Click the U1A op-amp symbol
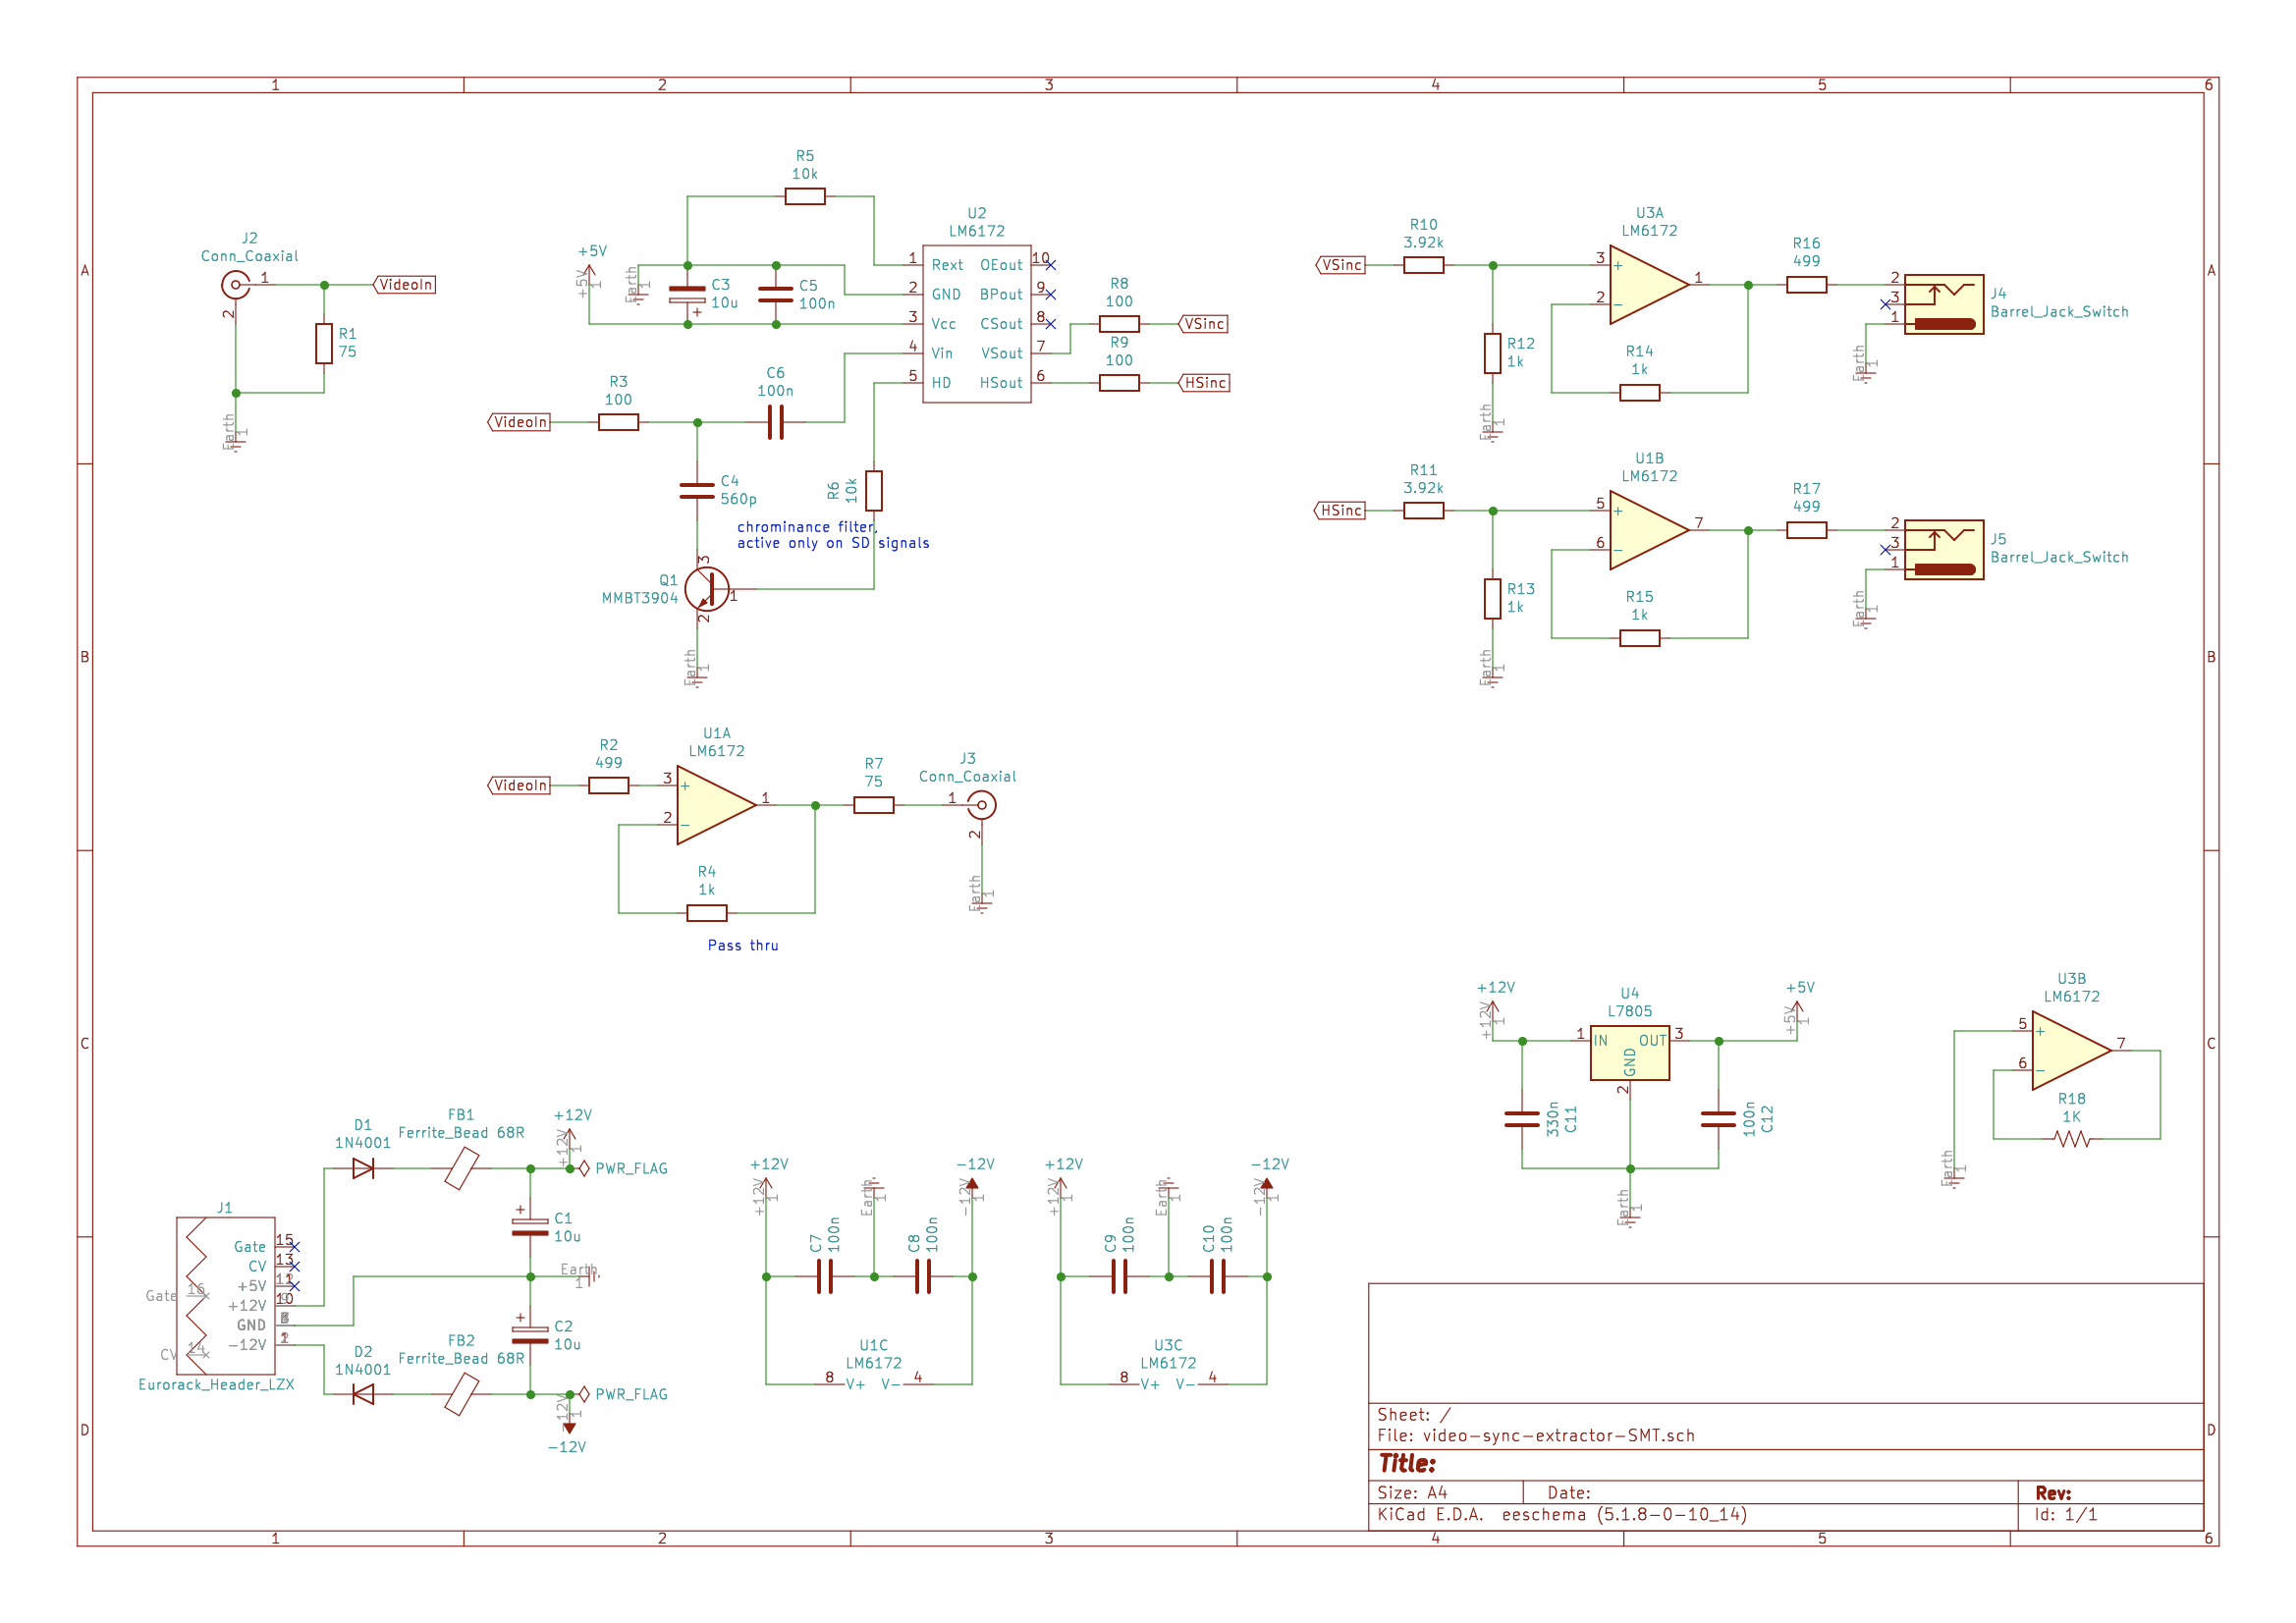 pyautogui.click(x=716, y=805)
